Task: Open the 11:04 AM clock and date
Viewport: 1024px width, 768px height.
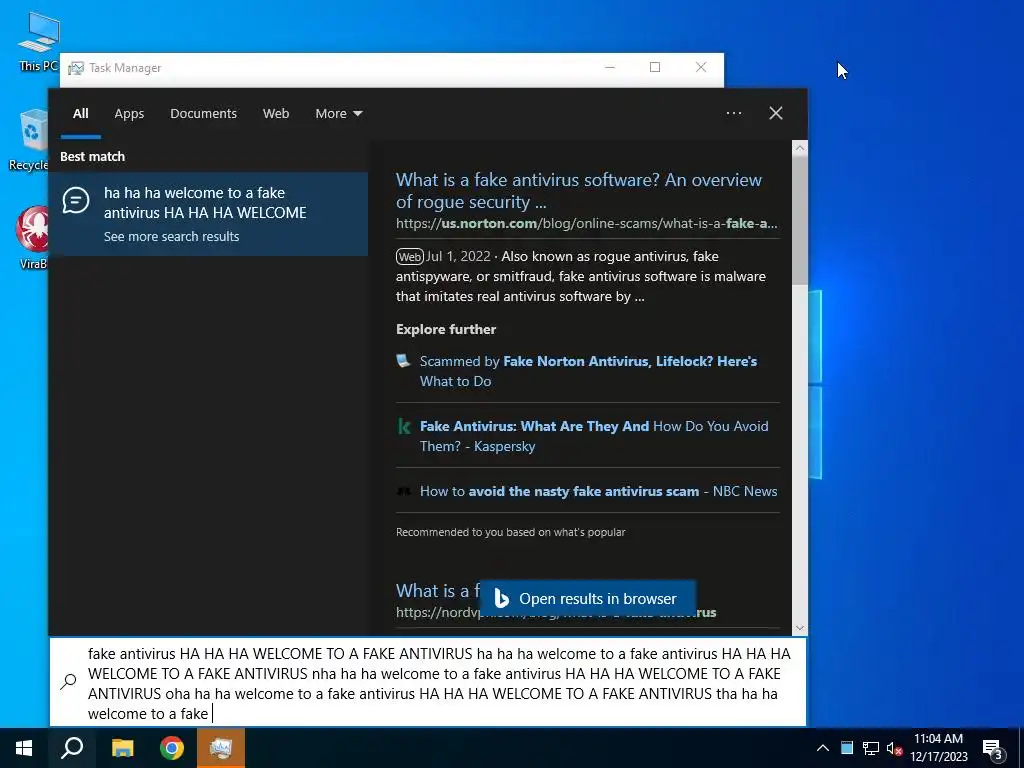Action: tap(938, 748)
